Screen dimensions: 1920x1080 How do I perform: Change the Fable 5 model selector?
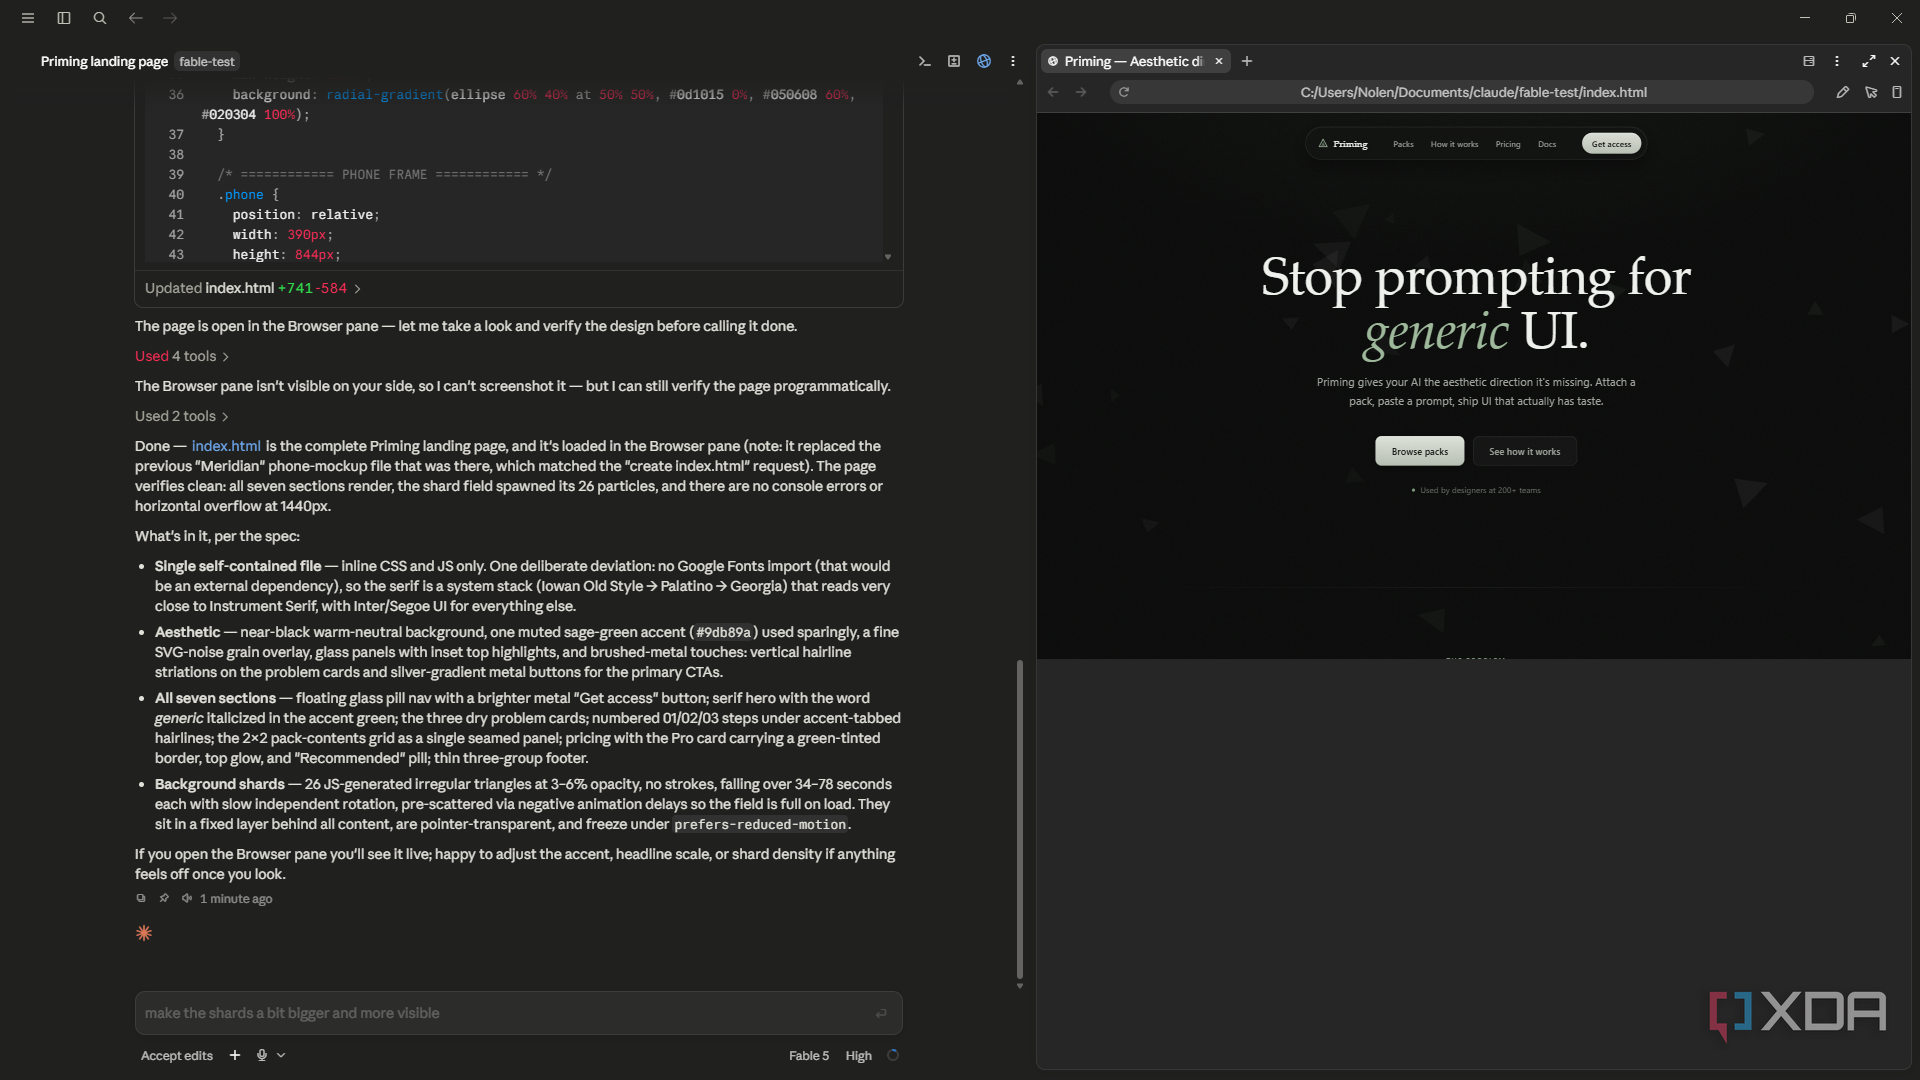(x=809, y=1055)
